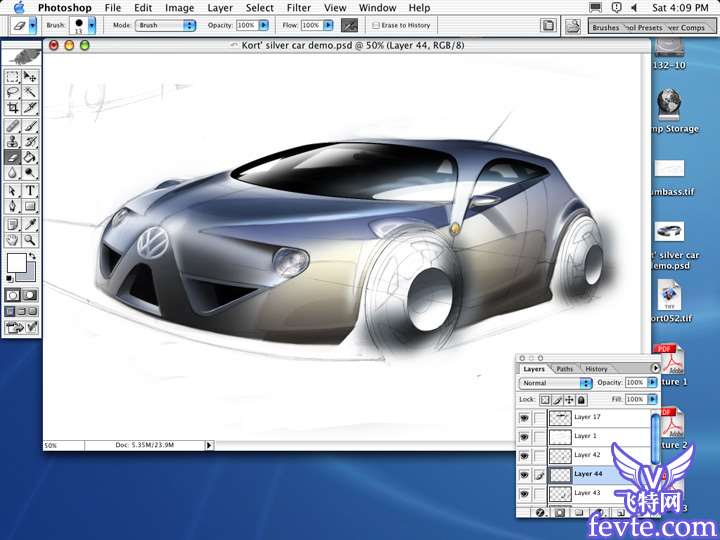Open the Flow slider arrow

tap(328, 25)
